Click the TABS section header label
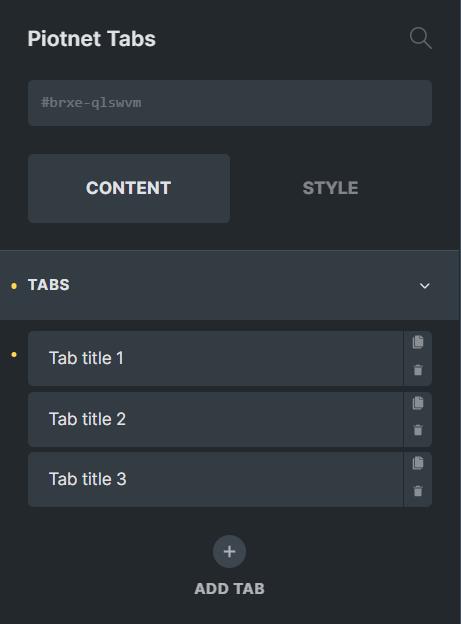Viewport: 461px width, 624px height. point(49,285)
